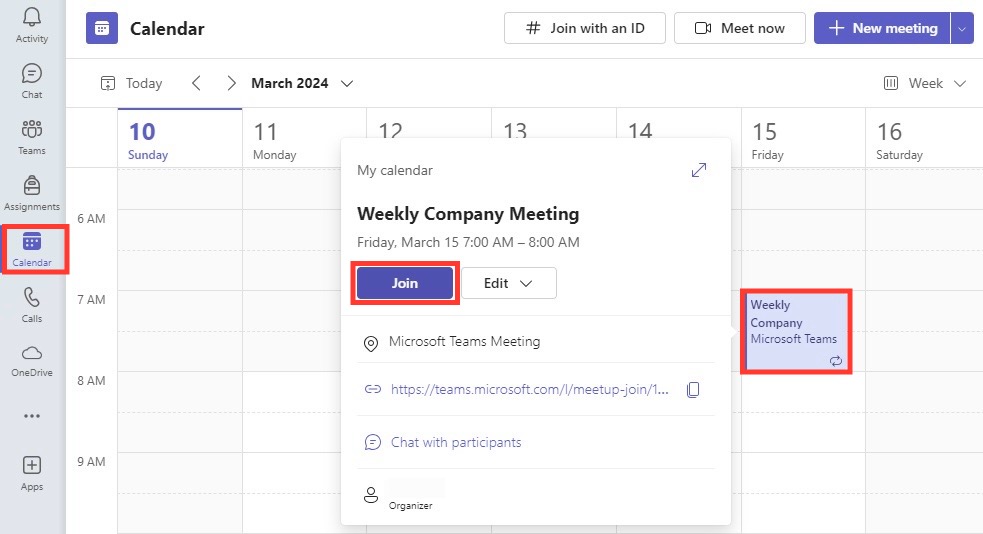Click the chat bubble icon in popup
The image size is (983, 534).
372,442
